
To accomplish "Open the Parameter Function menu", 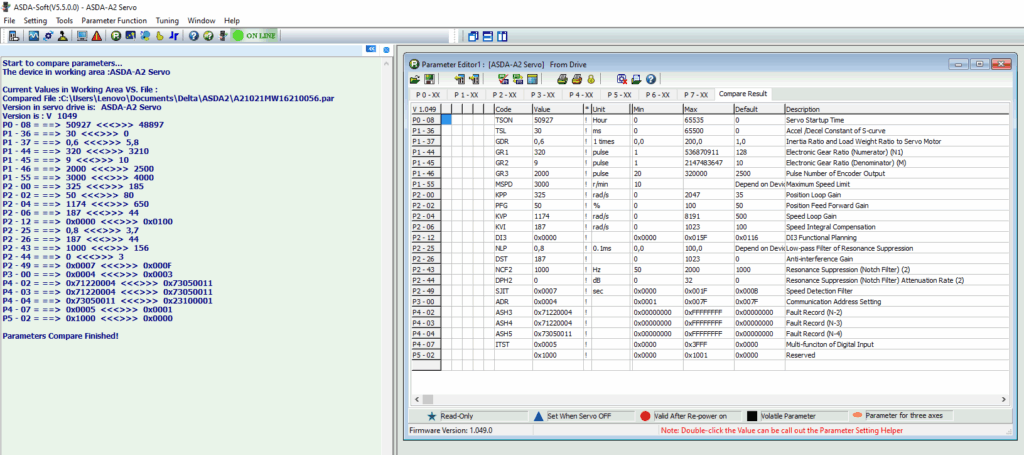I will click(x=112, y=20).
